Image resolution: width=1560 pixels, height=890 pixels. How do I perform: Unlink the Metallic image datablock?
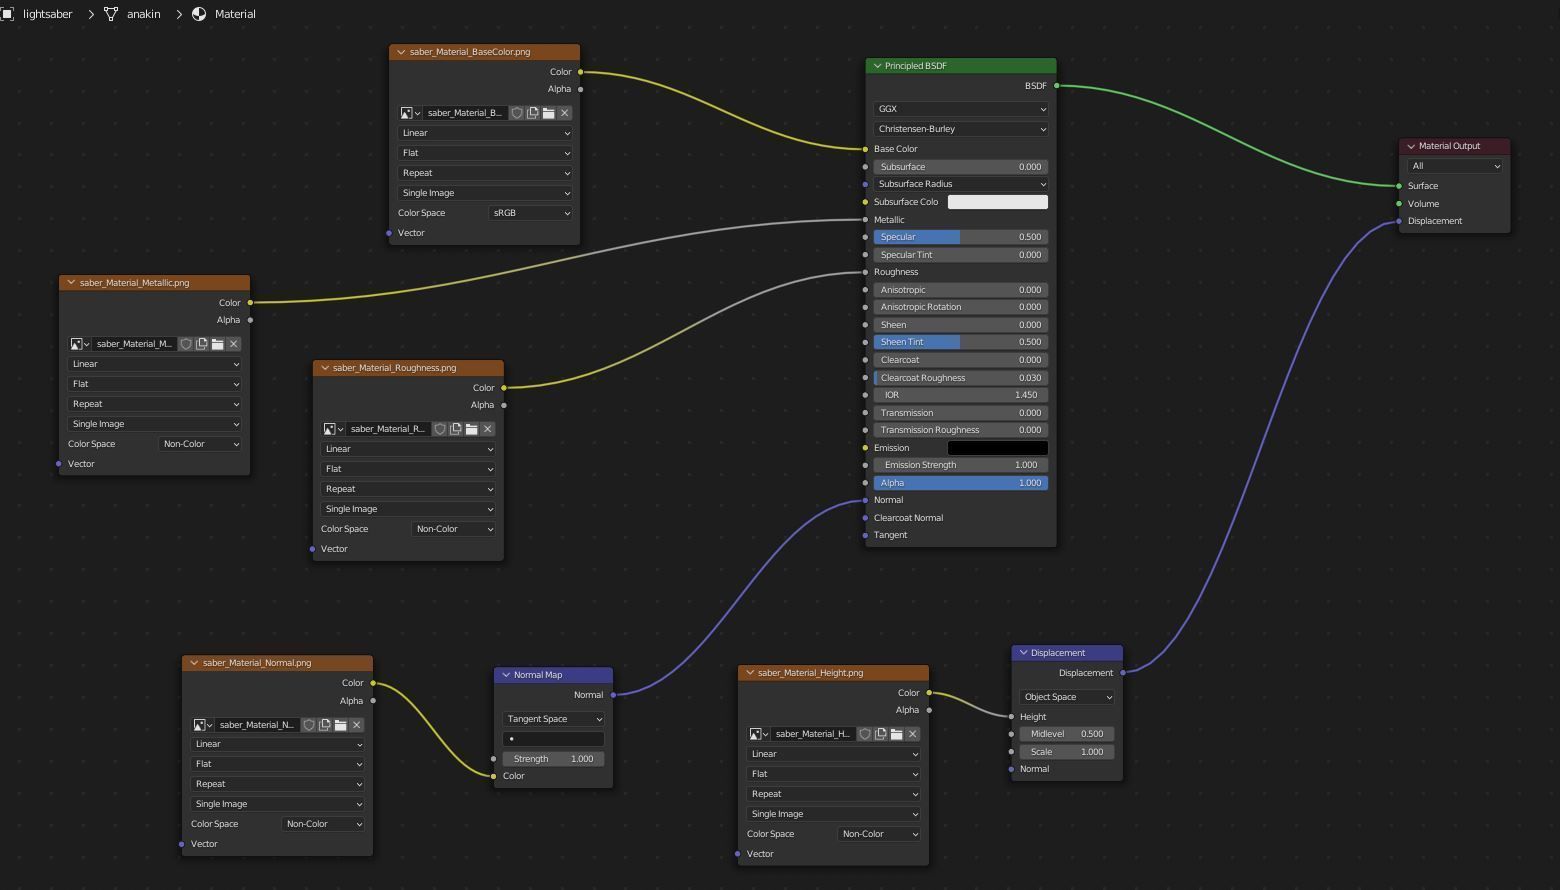(x=234, y=344)
